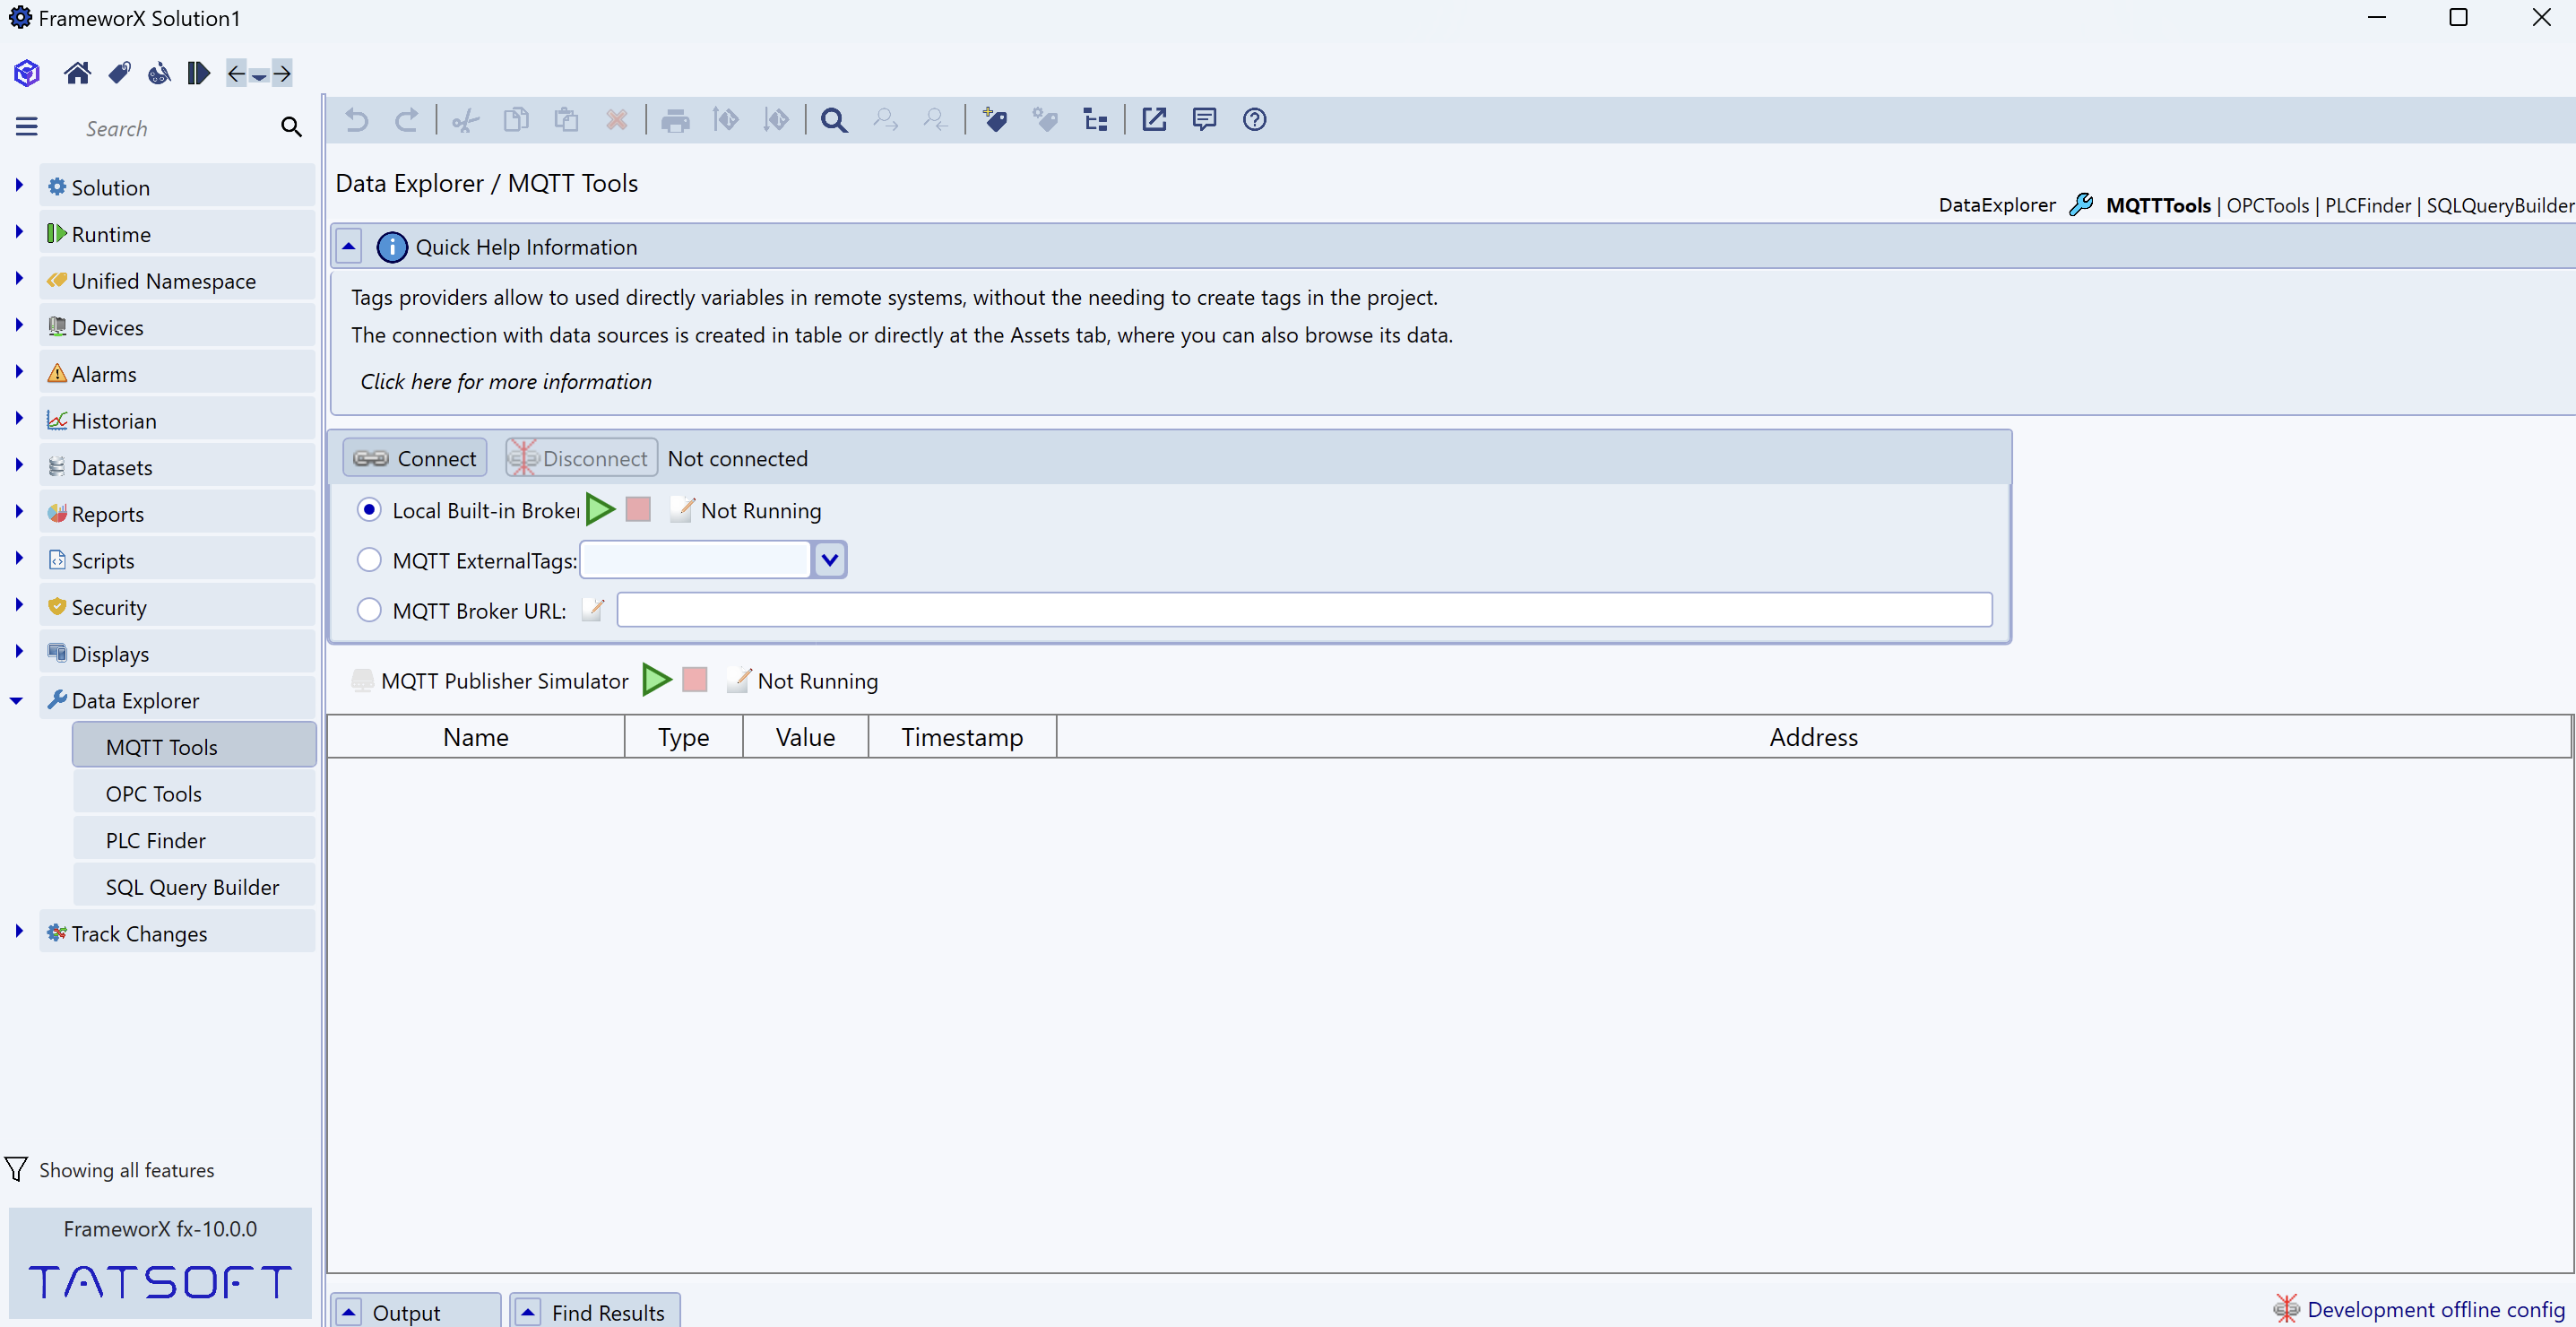Click the Disconnect button
This screenshot has width=2576, height=1327.
pyautogui.click(x=581, y=458)
